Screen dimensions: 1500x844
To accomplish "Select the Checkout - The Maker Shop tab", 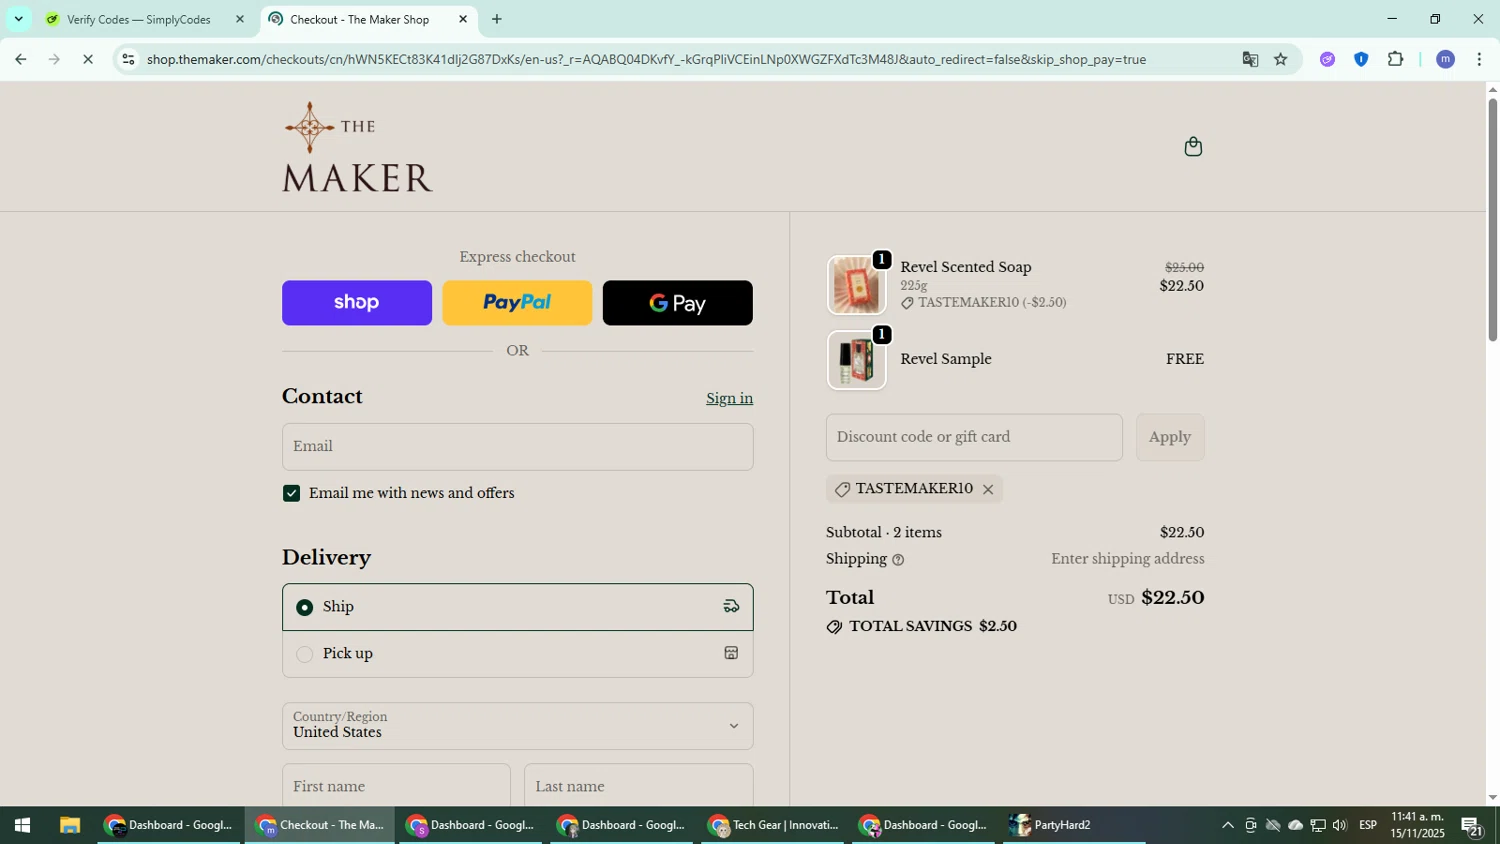I will [x=368, y=19].
